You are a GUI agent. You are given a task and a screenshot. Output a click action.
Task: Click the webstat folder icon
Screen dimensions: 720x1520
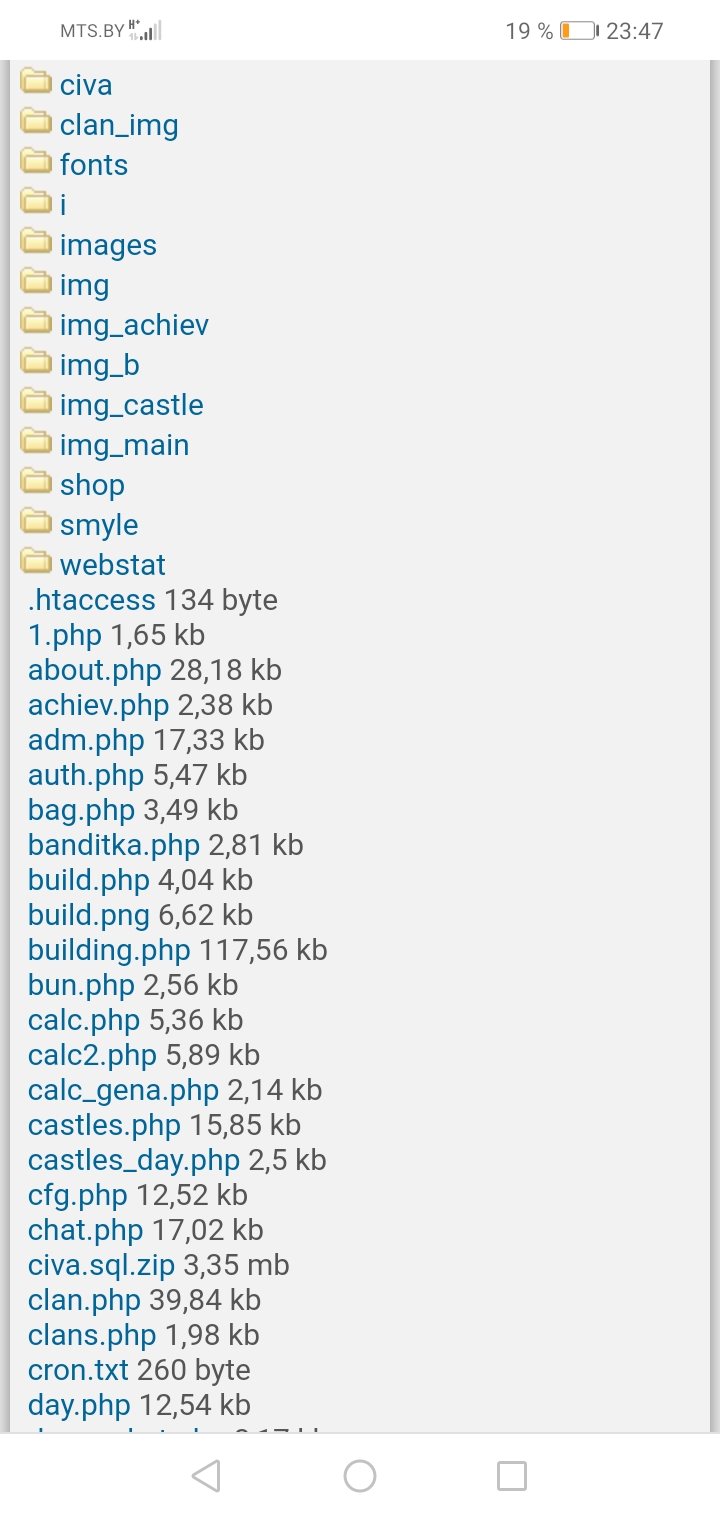coord(36,562)
